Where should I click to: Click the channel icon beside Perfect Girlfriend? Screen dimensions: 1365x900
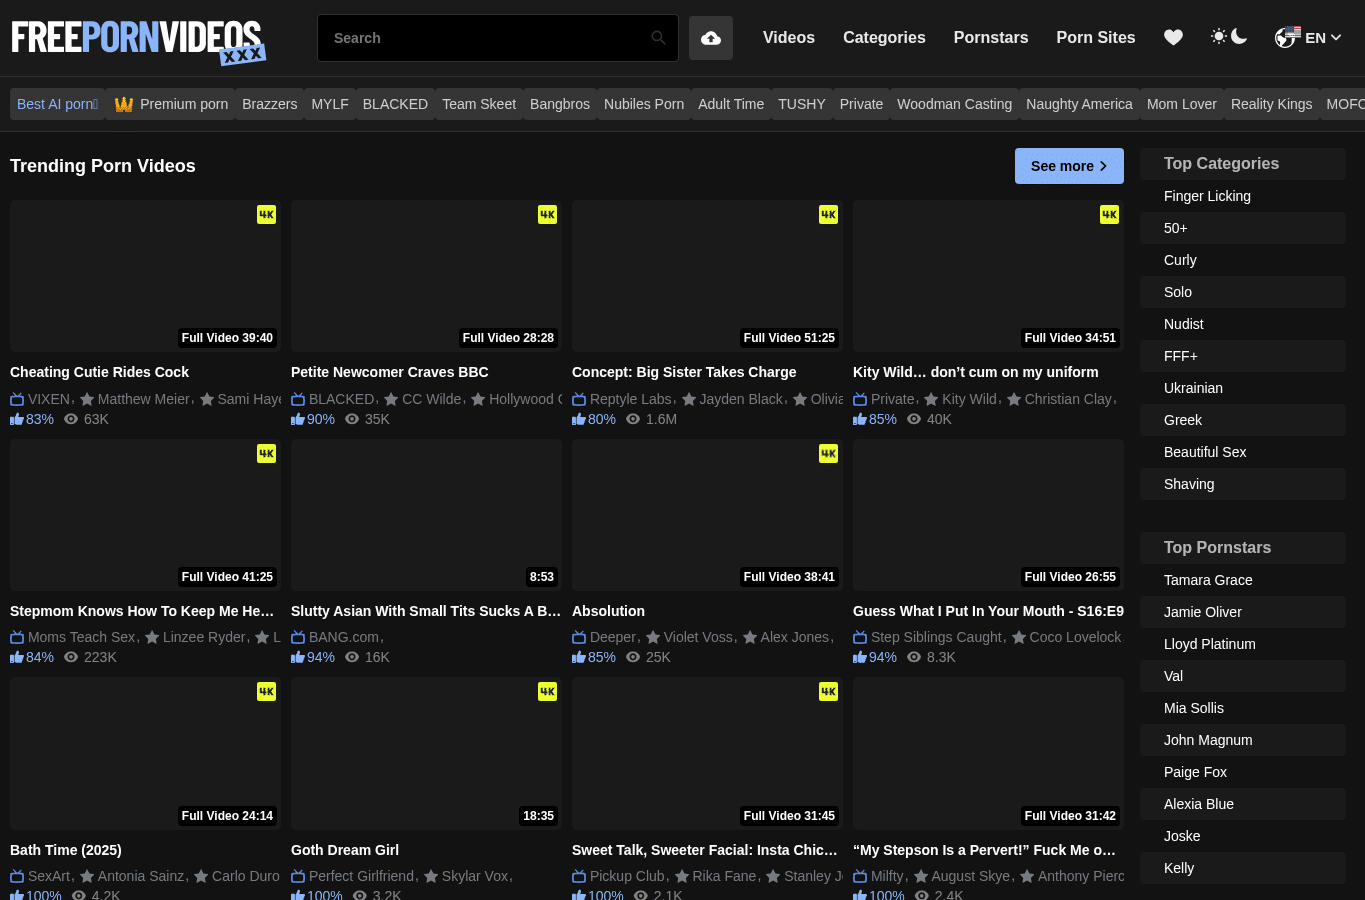point(298,876)
